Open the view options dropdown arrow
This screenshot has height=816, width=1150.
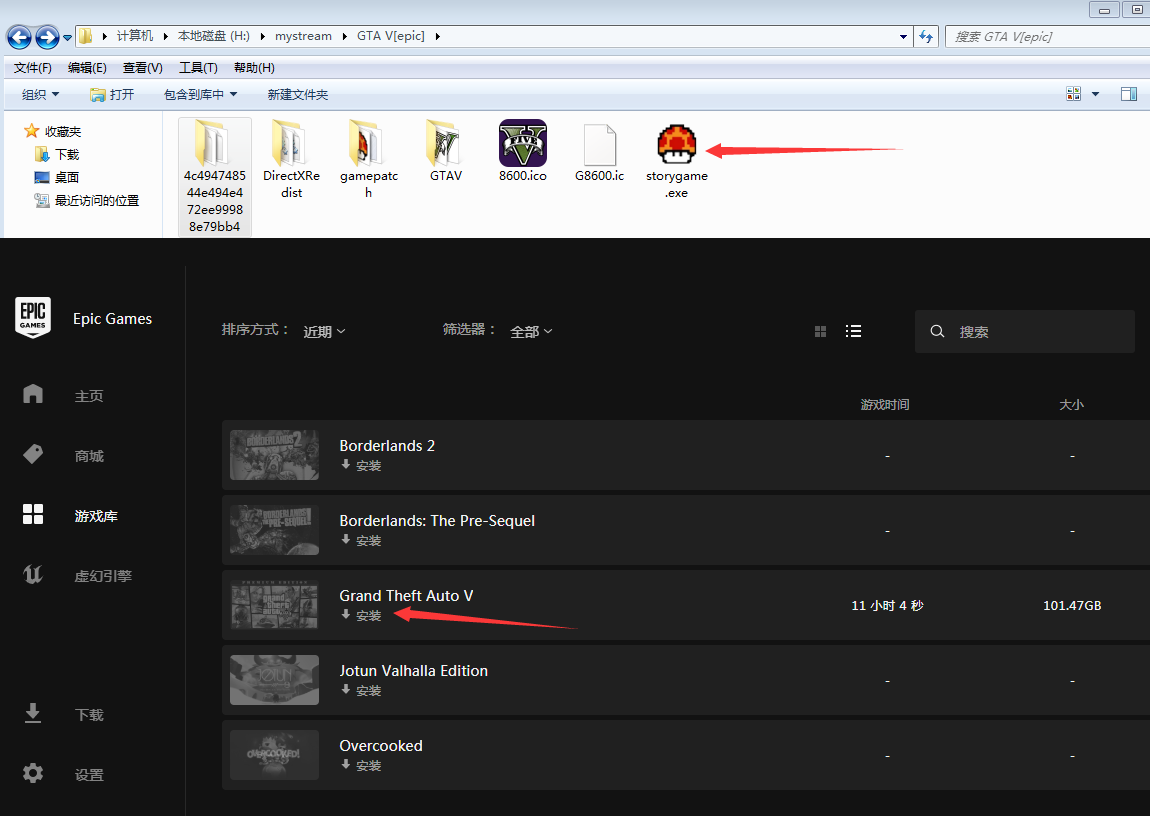(x=1096, y=94)
